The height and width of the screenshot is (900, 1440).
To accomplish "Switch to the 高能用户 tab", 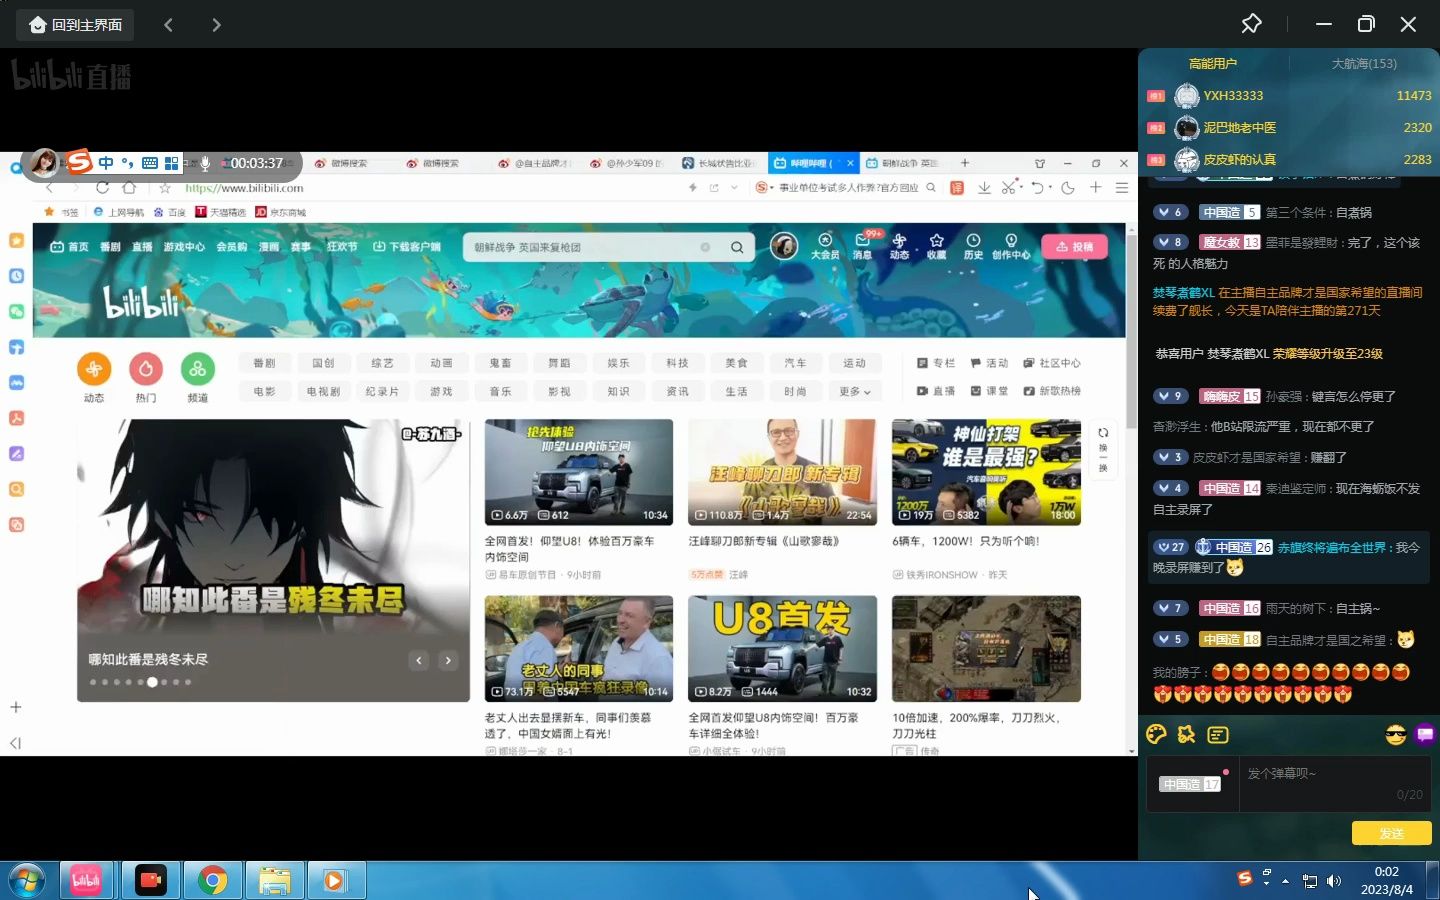I will [1212, 63].
